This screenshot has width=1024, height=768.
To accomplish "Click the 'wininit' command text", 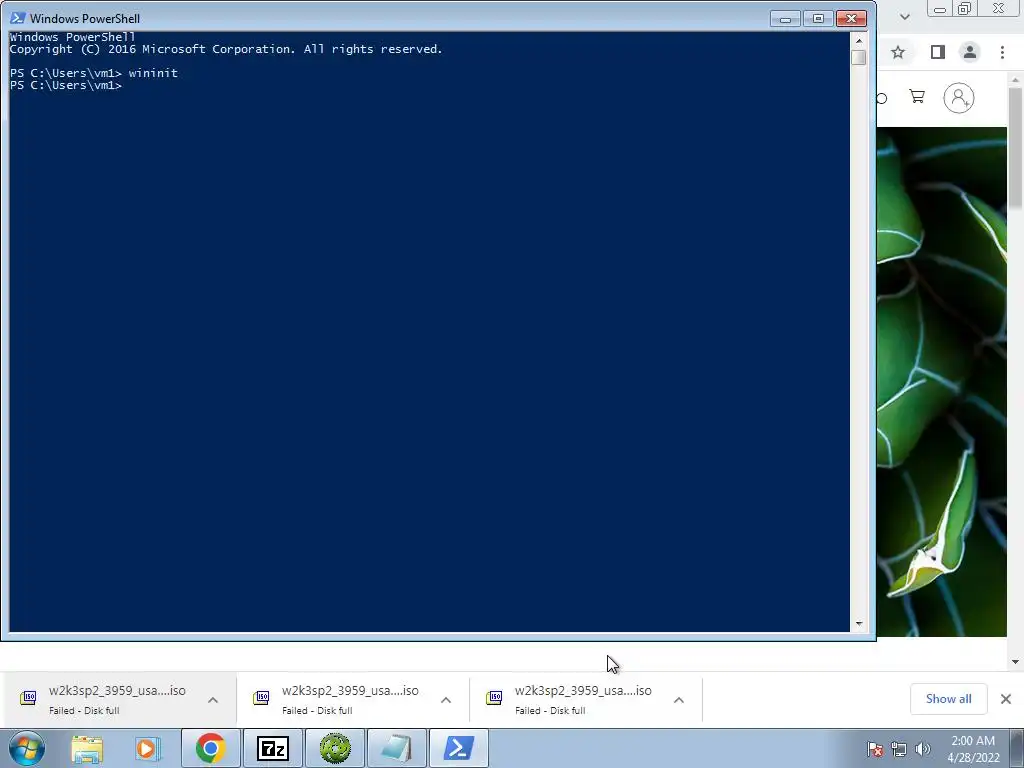I will click(153, 73).
